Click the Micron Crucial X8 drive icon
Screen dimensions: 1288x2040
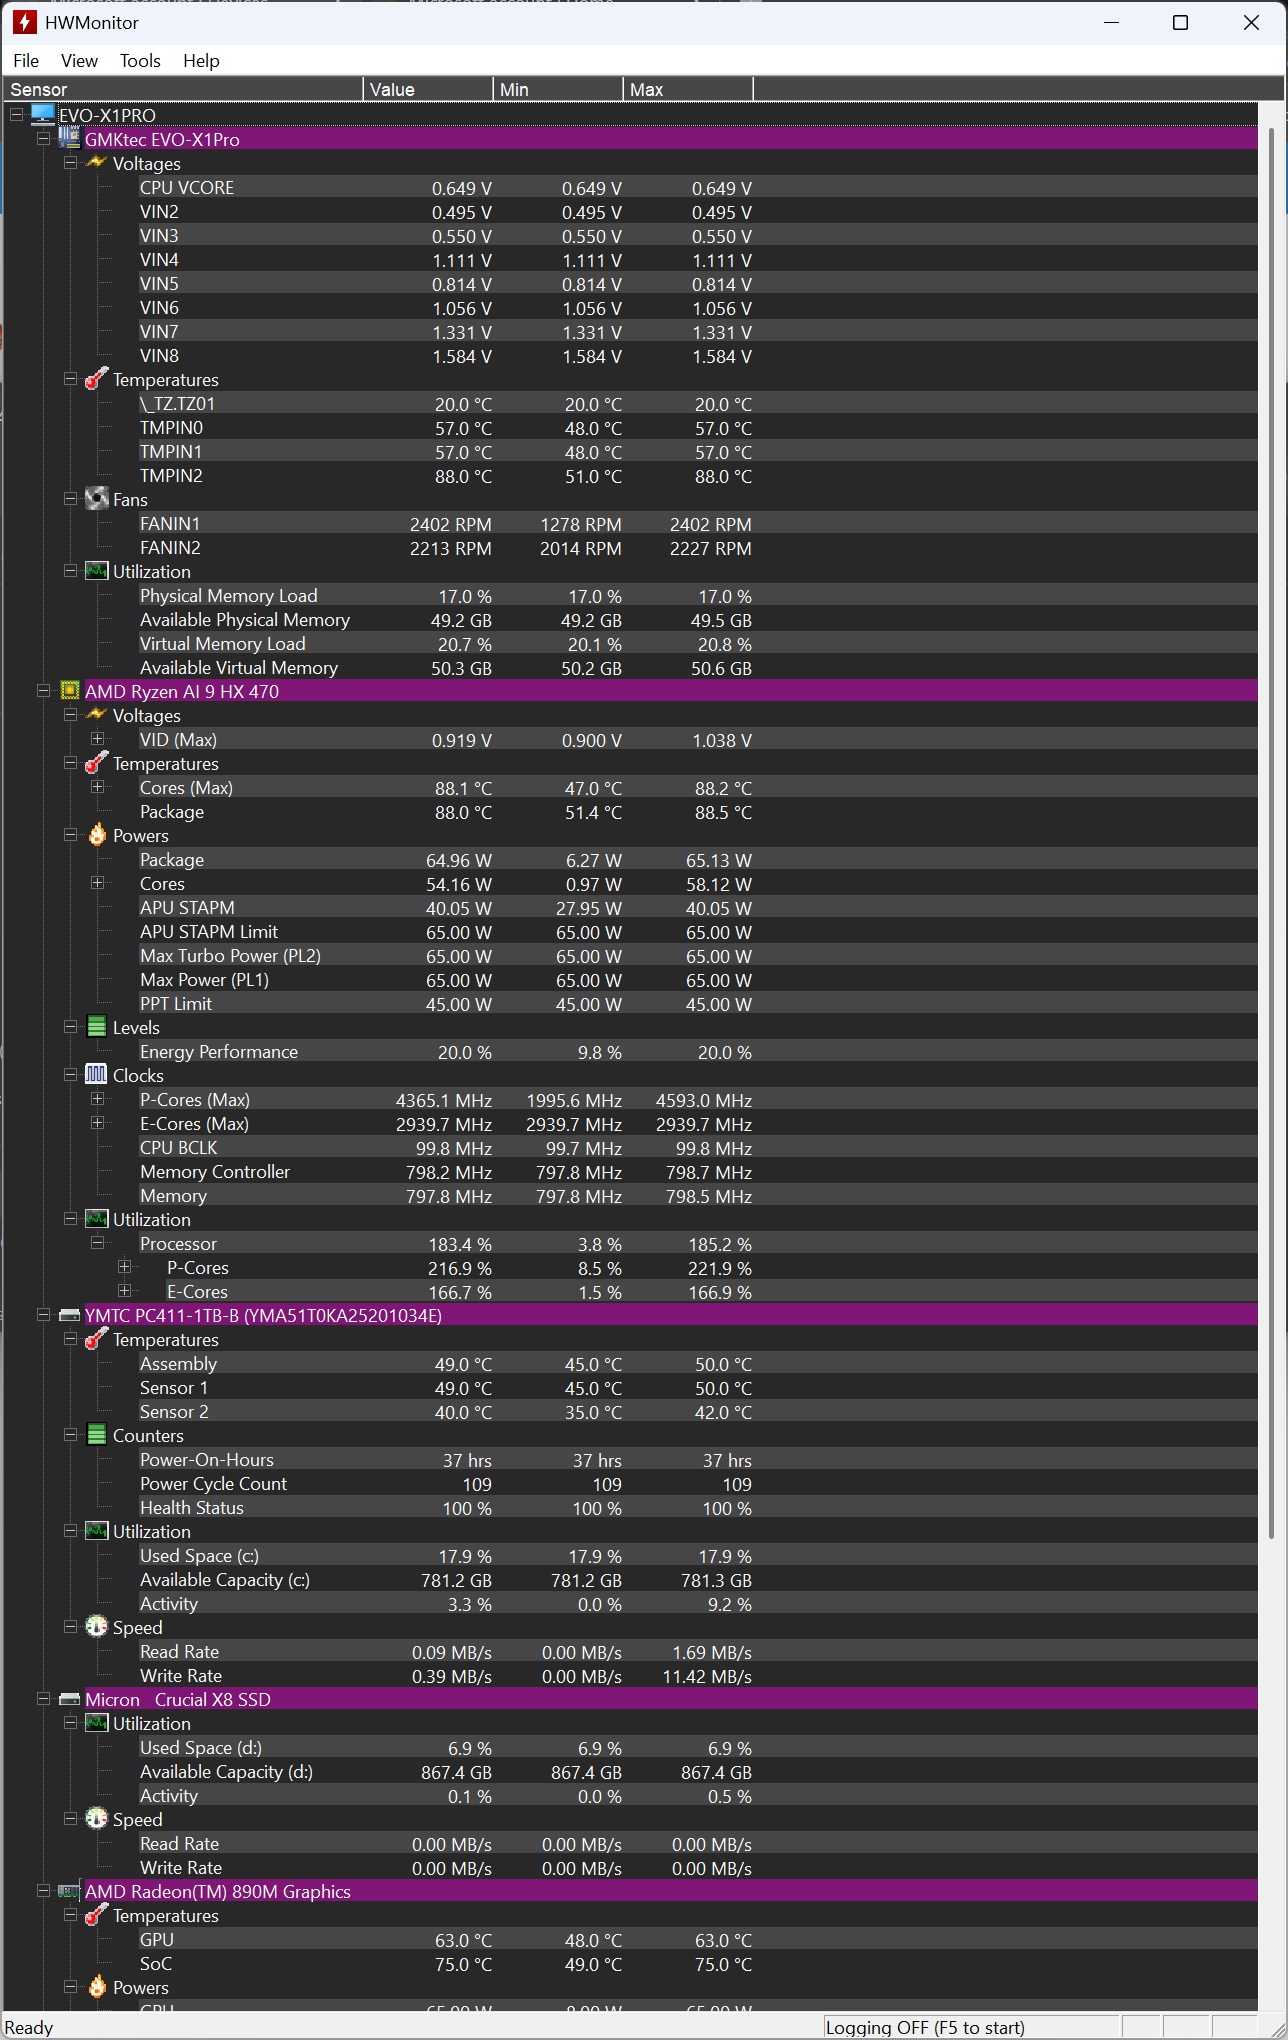[69, 1698]
